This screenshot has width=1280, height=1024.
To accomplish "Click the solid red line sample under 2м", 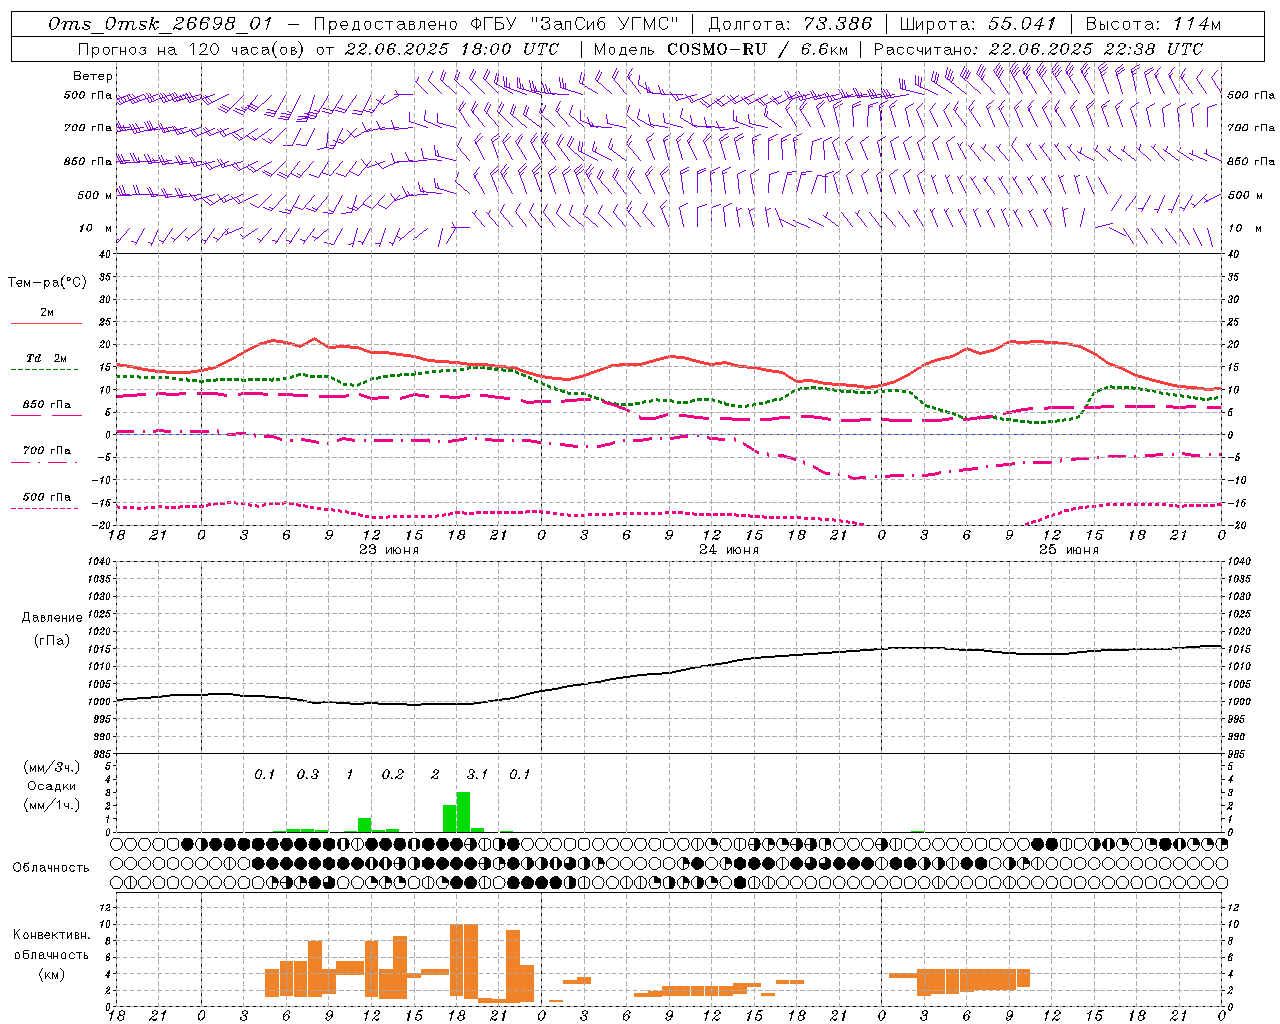I will tap(46, 324).
